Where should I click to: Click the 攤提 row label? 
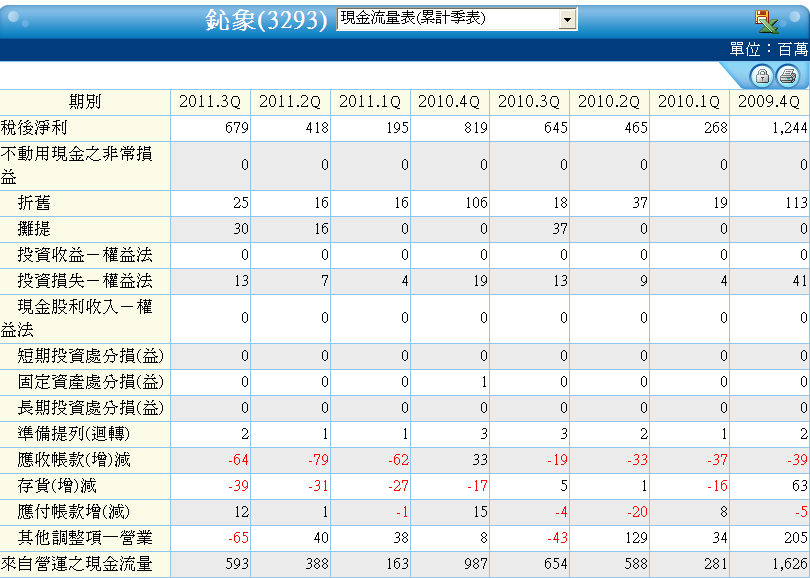(34, 229)
